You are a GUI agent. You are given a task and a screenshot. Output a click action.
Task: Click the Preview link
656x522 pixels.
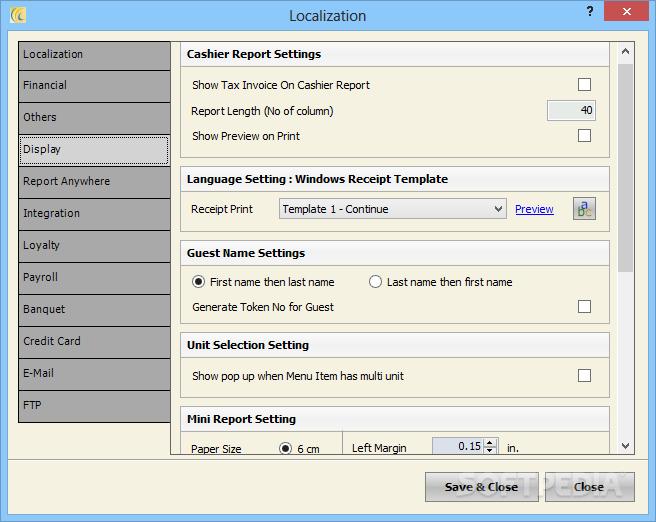coord(534,209)
